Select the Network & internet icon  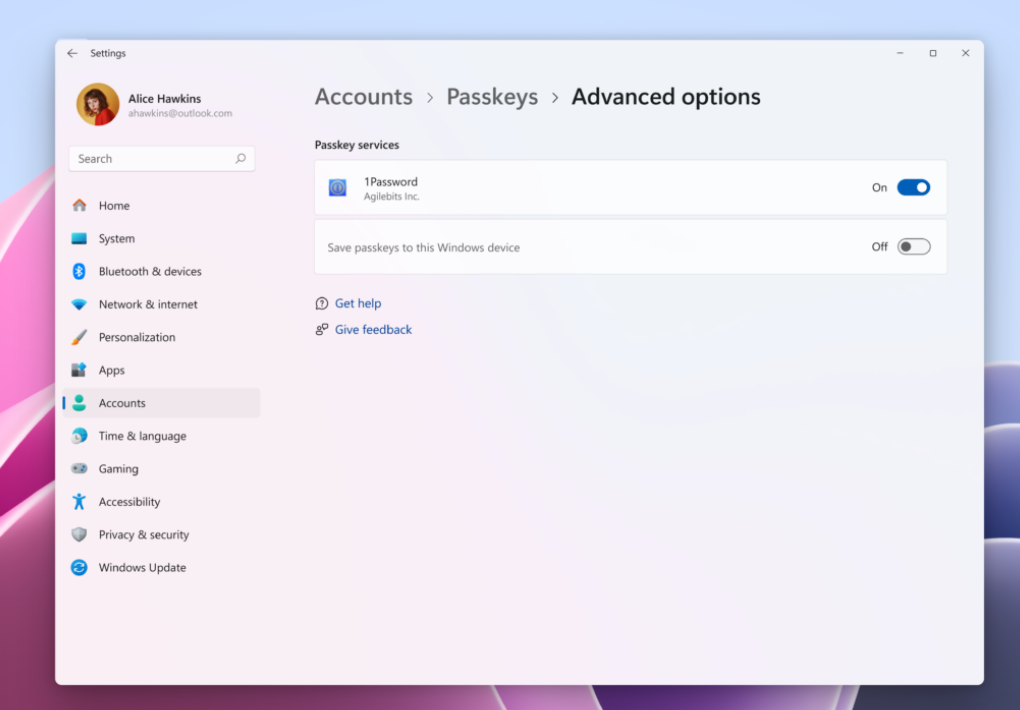pos(80,304)
